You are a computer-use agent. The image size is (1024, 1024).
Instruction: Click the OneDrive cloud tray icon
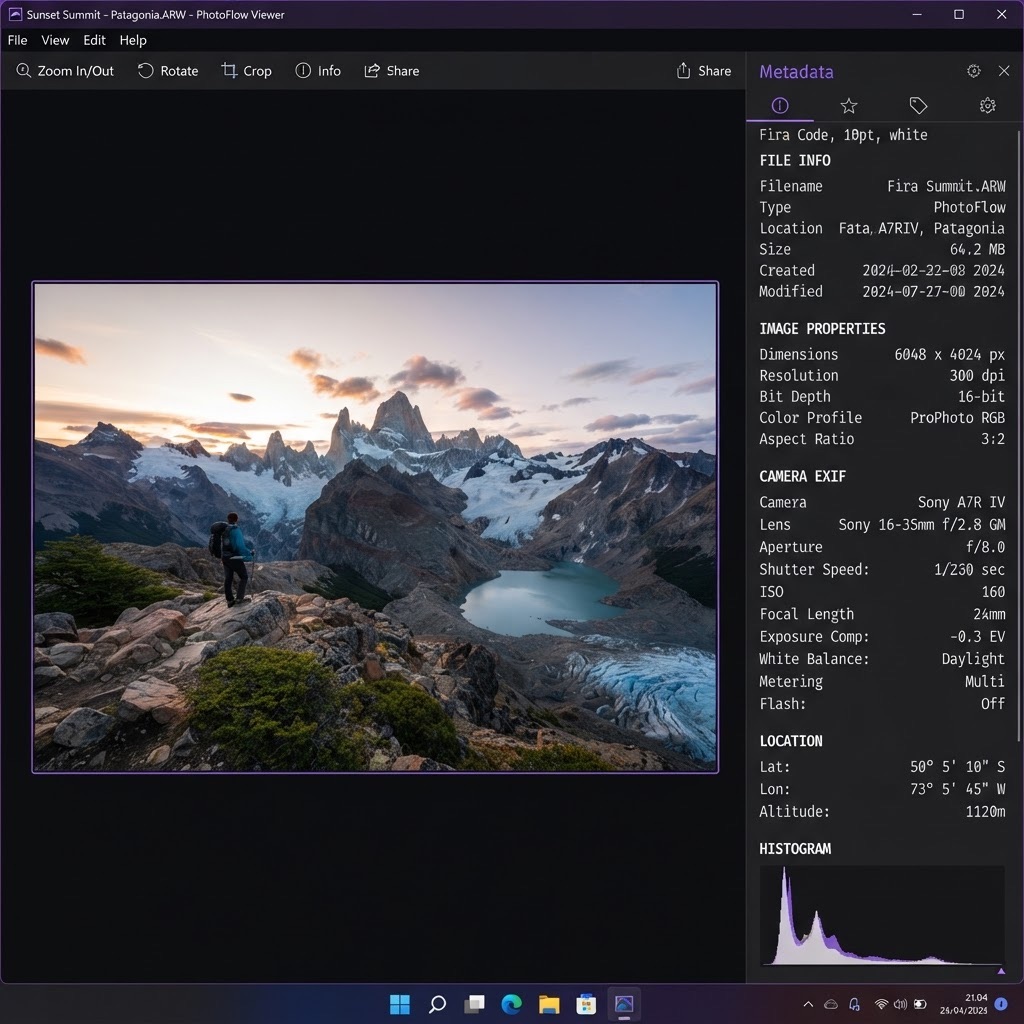coord(831,1004)
